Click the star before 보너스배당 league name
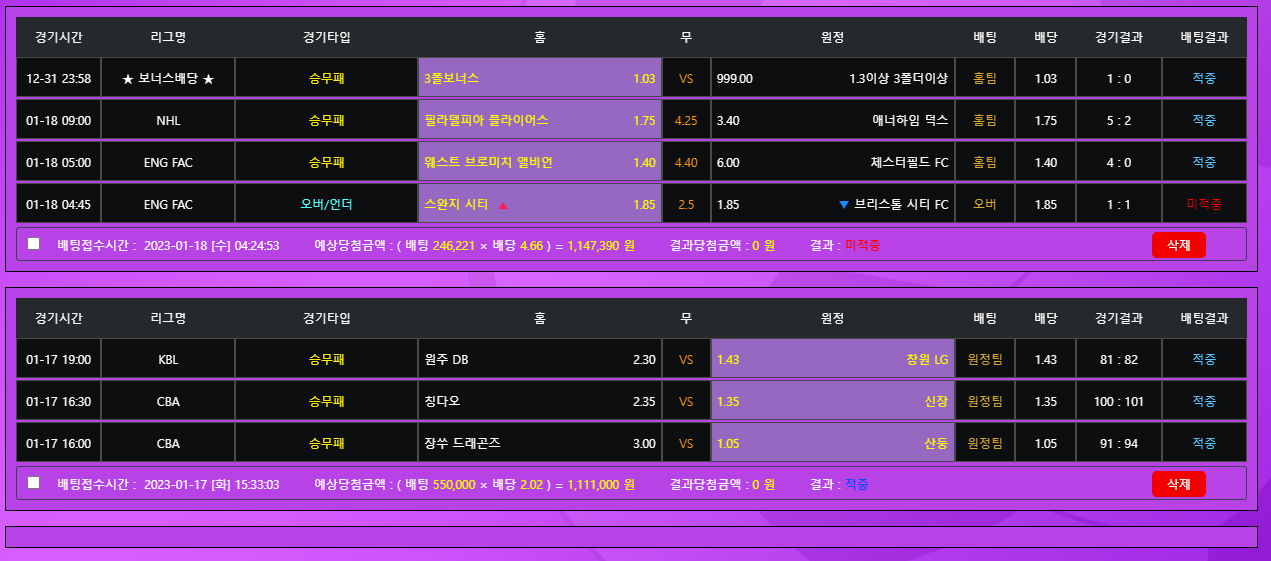Image resolution: width=1271 pixels, height=561 pixels. (128, 79)
